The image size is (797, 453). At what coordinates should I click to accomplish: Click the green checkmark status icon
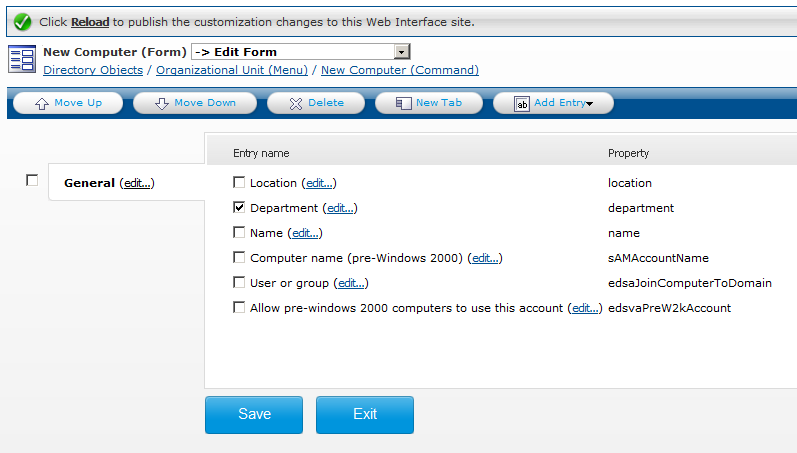coord(22,22)
